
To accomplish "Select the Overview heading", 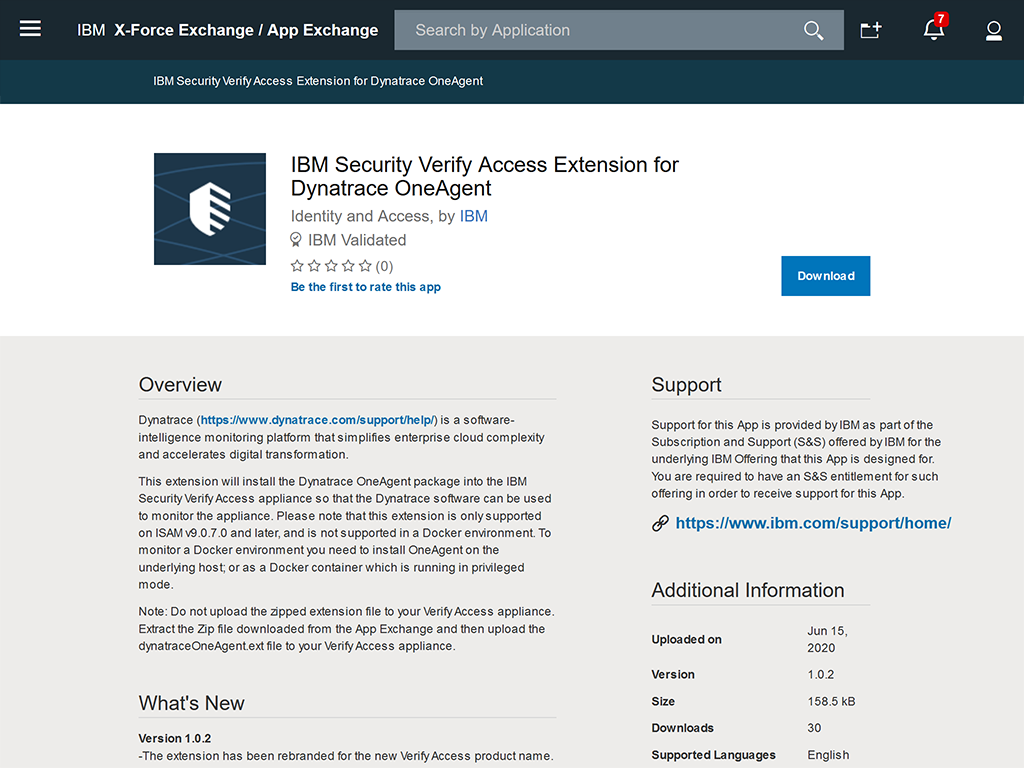I will point(180,385).
